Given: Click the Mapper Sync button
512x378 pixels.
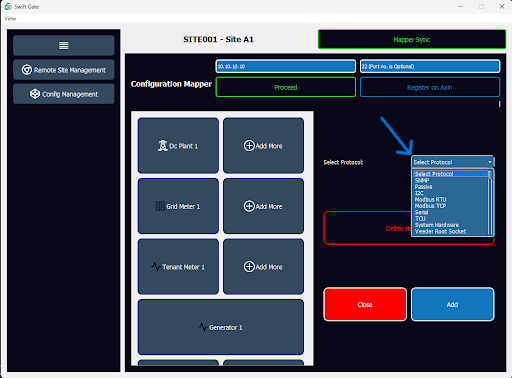Looking at the screenshot, I should [412, 39].
